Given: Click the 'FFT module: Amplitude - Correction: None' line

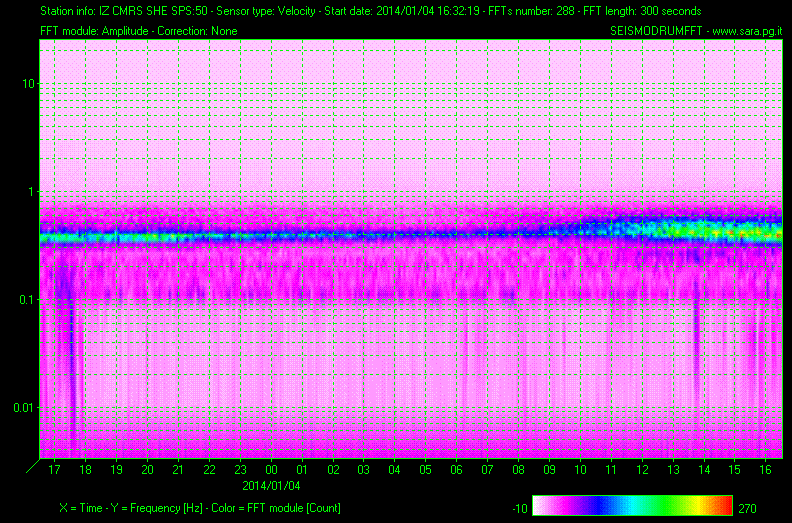Looking at the screenshot, I should coord(139,31).
